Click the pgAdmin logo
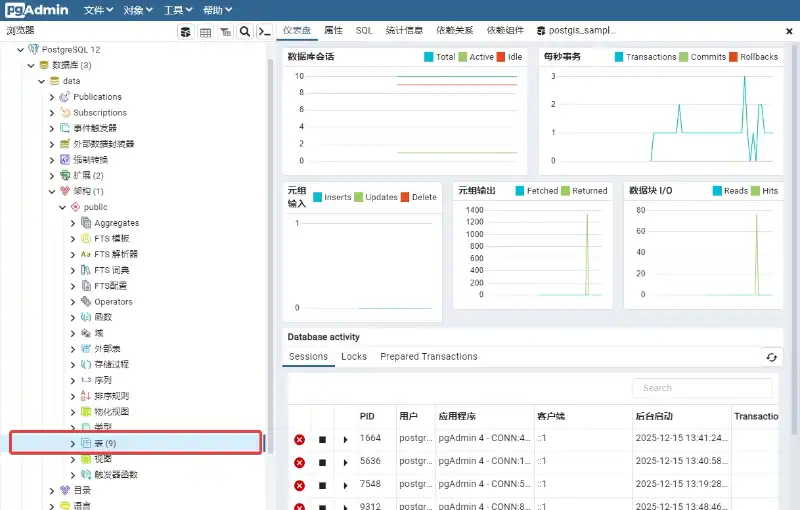 point(37,10)
